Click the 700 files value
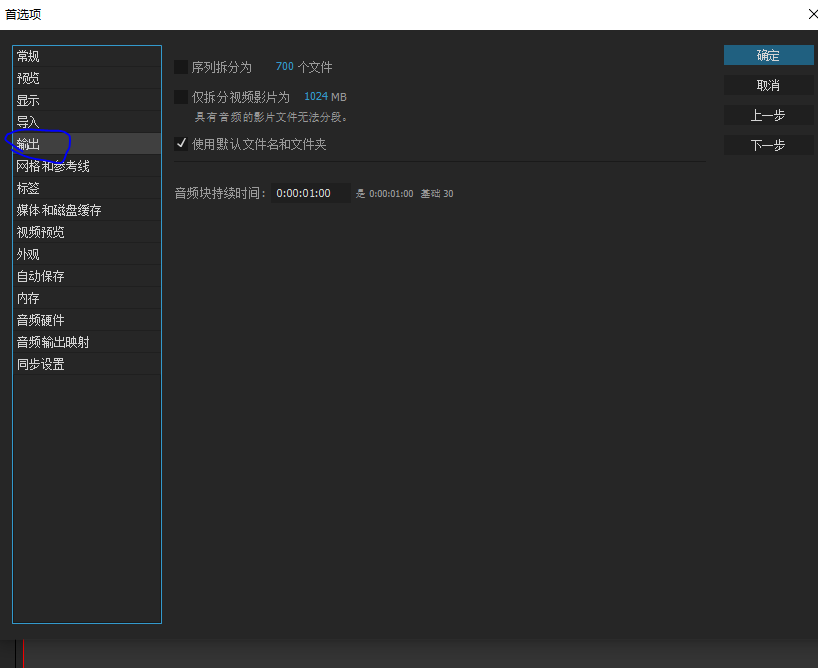The image size is (818, 668). point(284,67)
